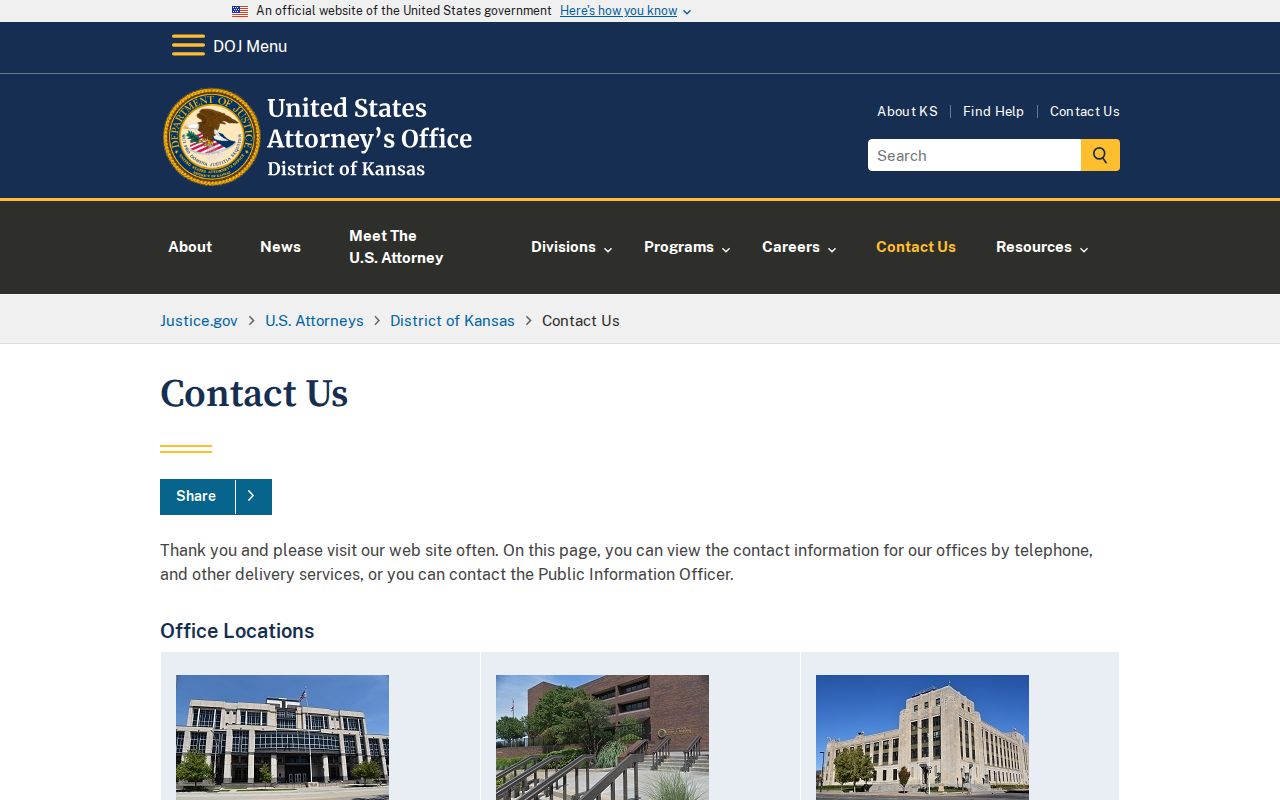Image resolution: width=1280 pixels, height=800 pixels.
Task: Expand the Careers dropdown menu
Action: coord(799,247)
